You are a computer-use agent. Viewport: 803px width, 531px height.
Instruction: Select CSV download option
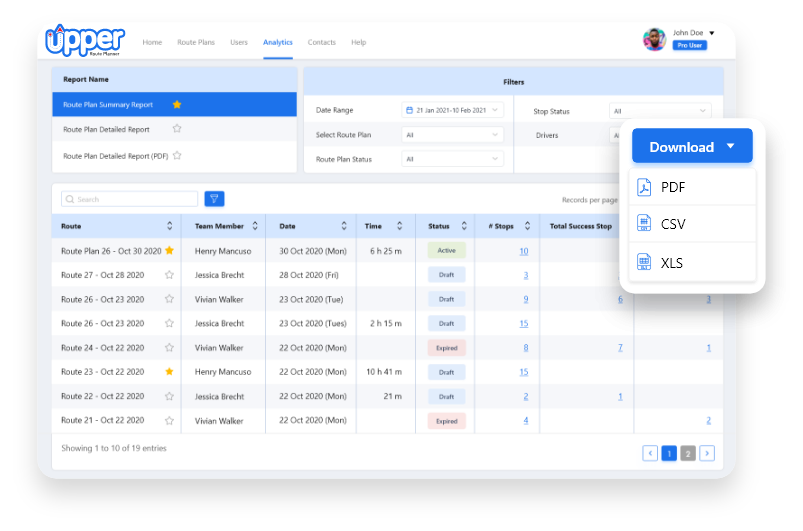point(692,224)
